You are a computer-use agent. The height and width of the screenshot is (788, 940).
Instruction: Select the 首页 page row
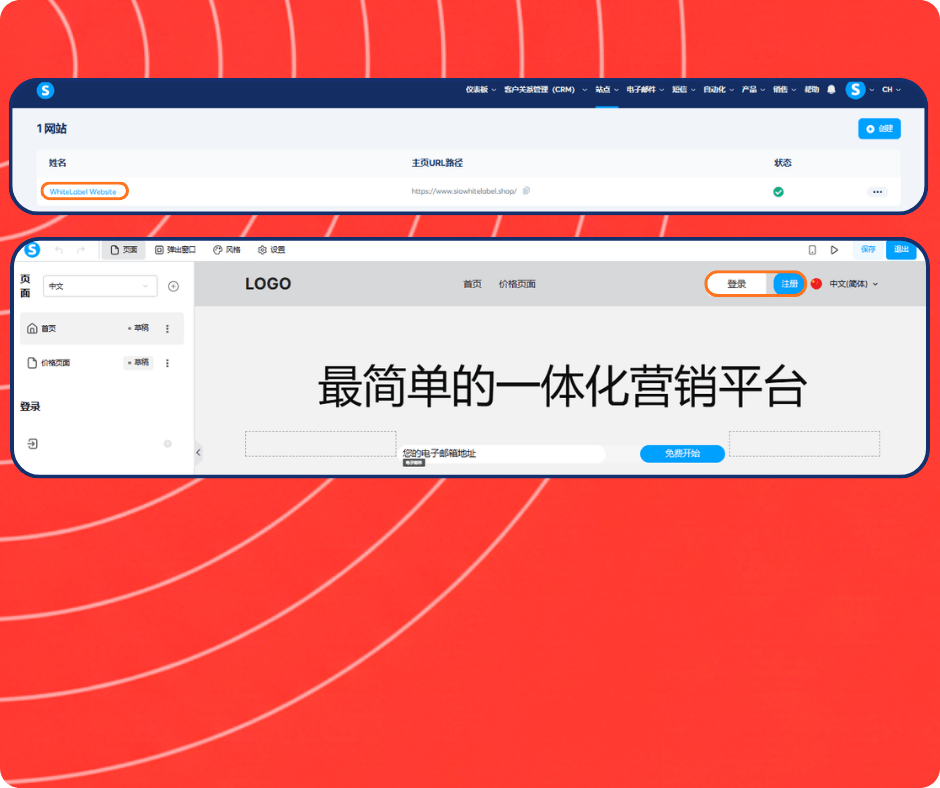click(102, 328)
